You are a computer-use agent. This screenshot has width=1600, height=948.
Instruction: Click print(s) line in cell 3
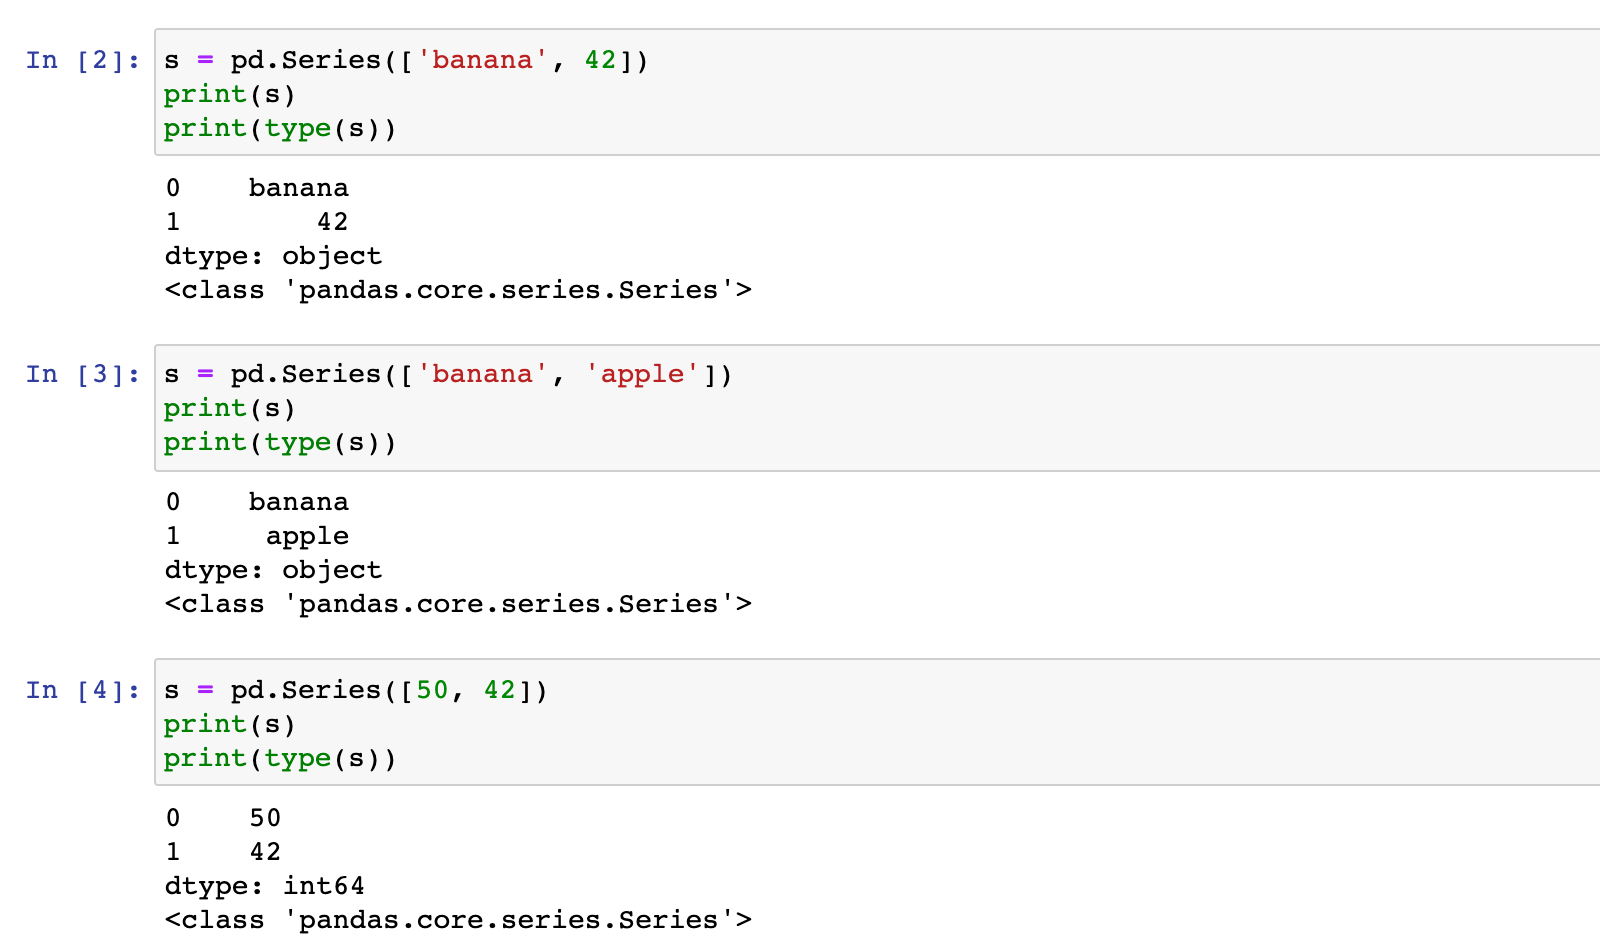coord(230,408)
